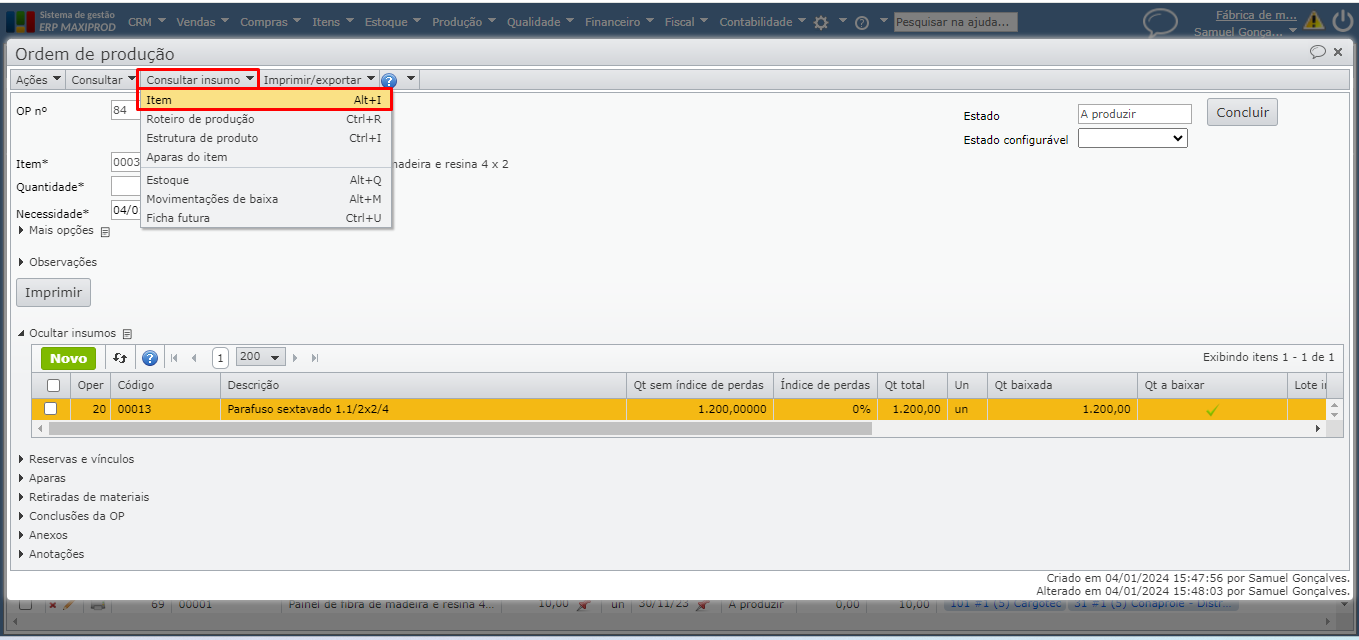
Task: Click the Qt baixada column header
Action: (x=1062, y=385)
